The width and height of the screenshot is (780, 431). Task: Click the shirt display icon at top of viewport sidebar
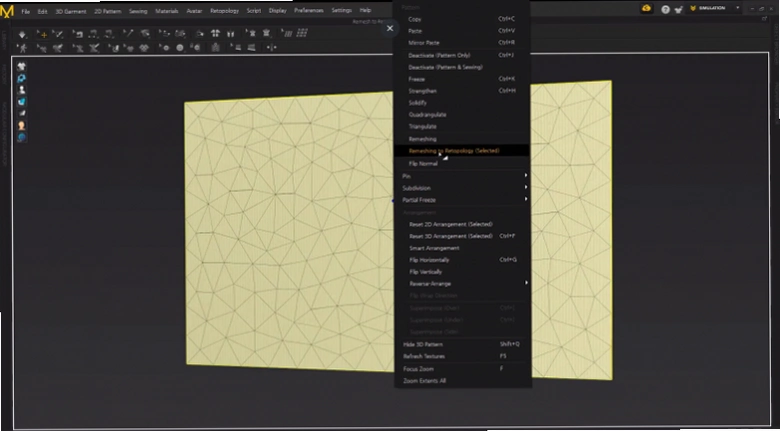[x=21, y=66]
